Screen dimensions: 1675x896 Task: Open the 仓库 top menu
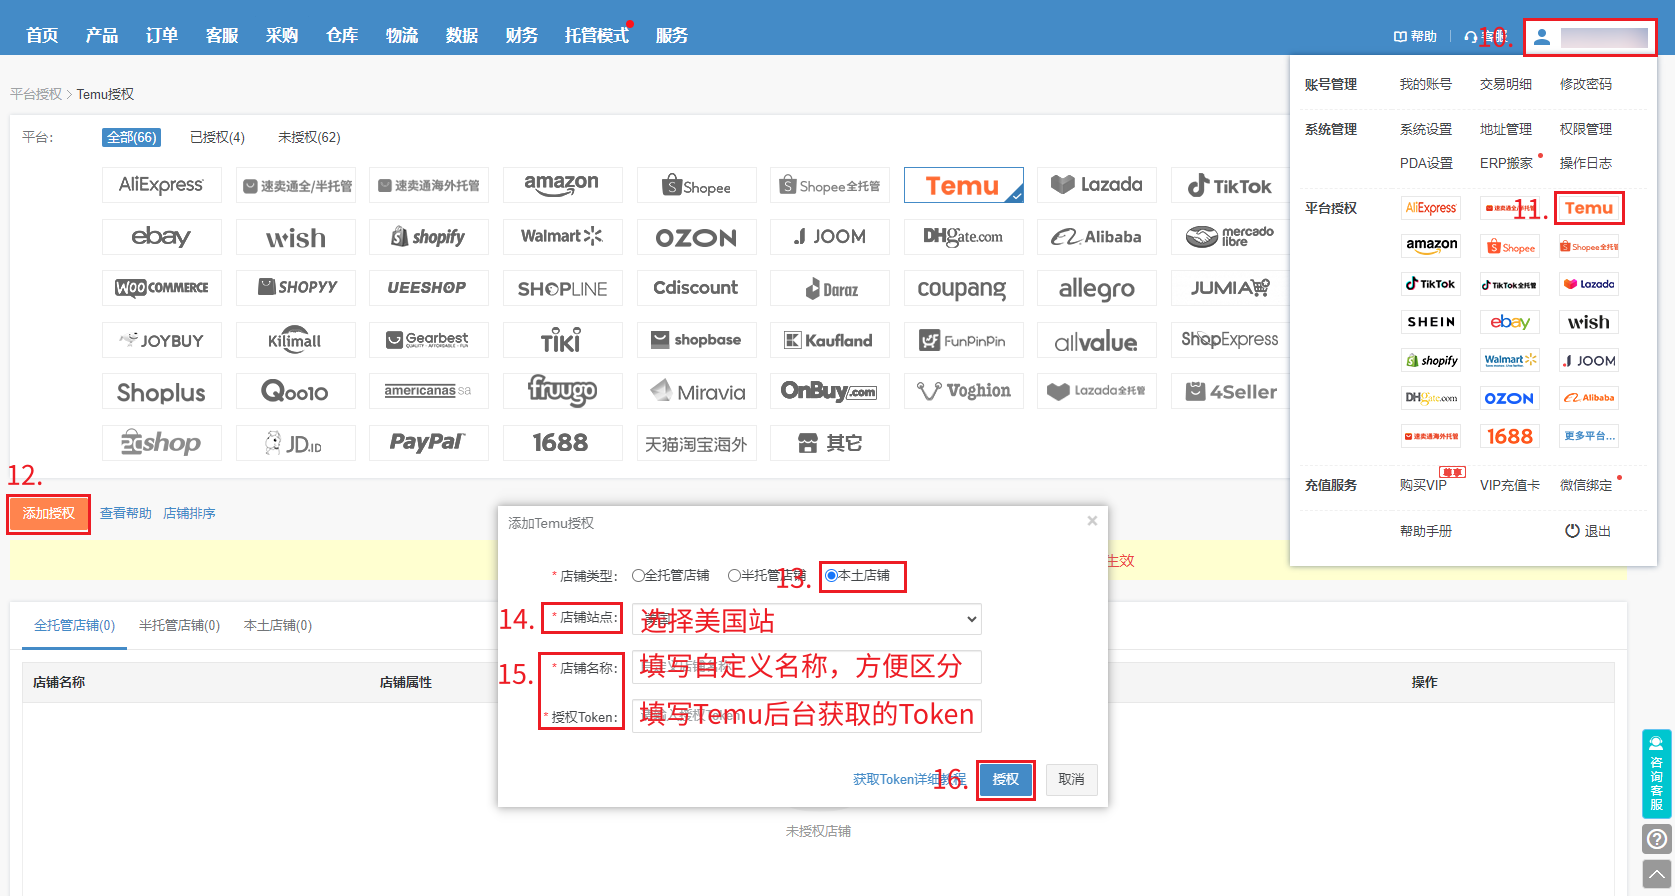click(342, 35)
